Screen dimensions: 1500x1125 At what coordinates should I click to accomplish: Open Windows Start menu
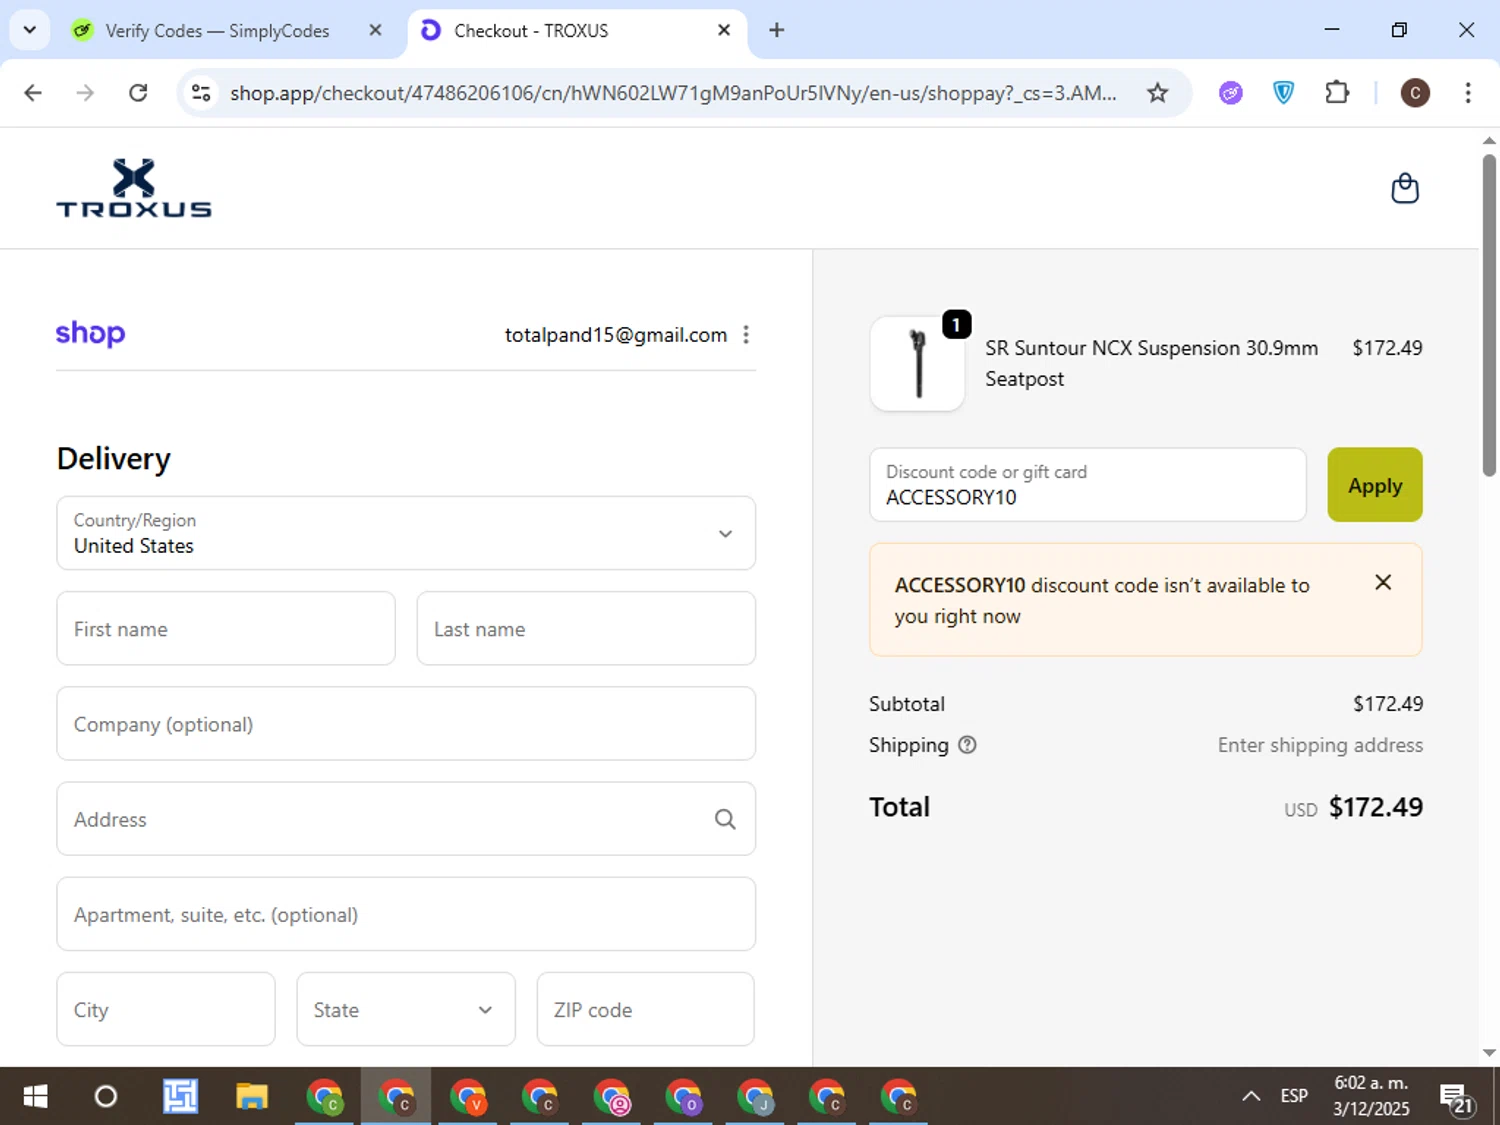tap(35, 1097)
